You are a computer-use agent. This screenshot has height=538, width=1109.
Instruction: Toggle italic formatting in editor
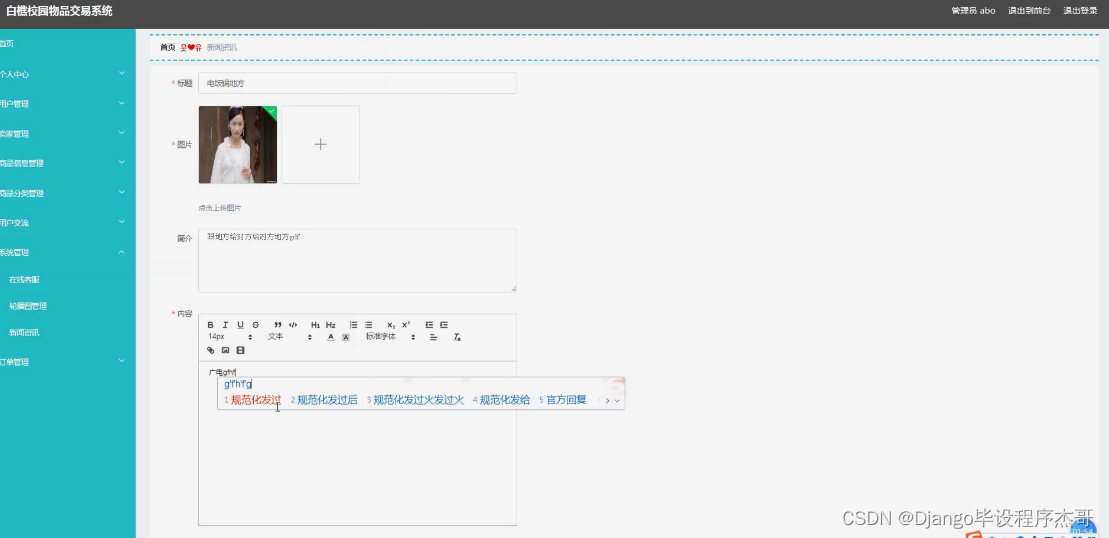click(x=226, y=325)
